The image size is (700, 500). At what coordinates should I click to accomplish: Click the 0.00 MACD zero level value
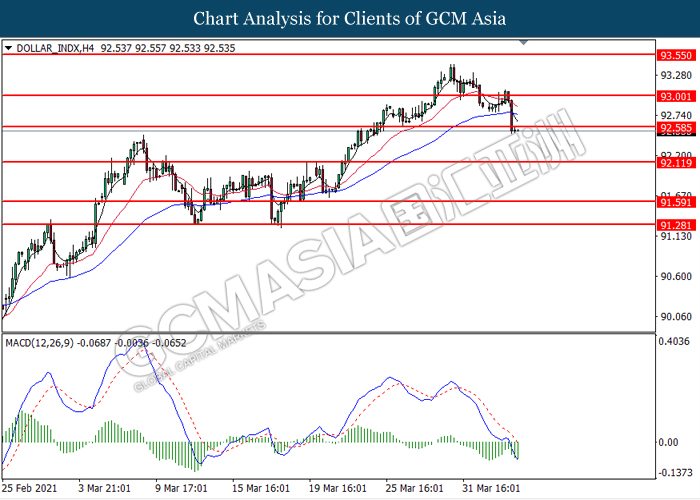[668, 442]
